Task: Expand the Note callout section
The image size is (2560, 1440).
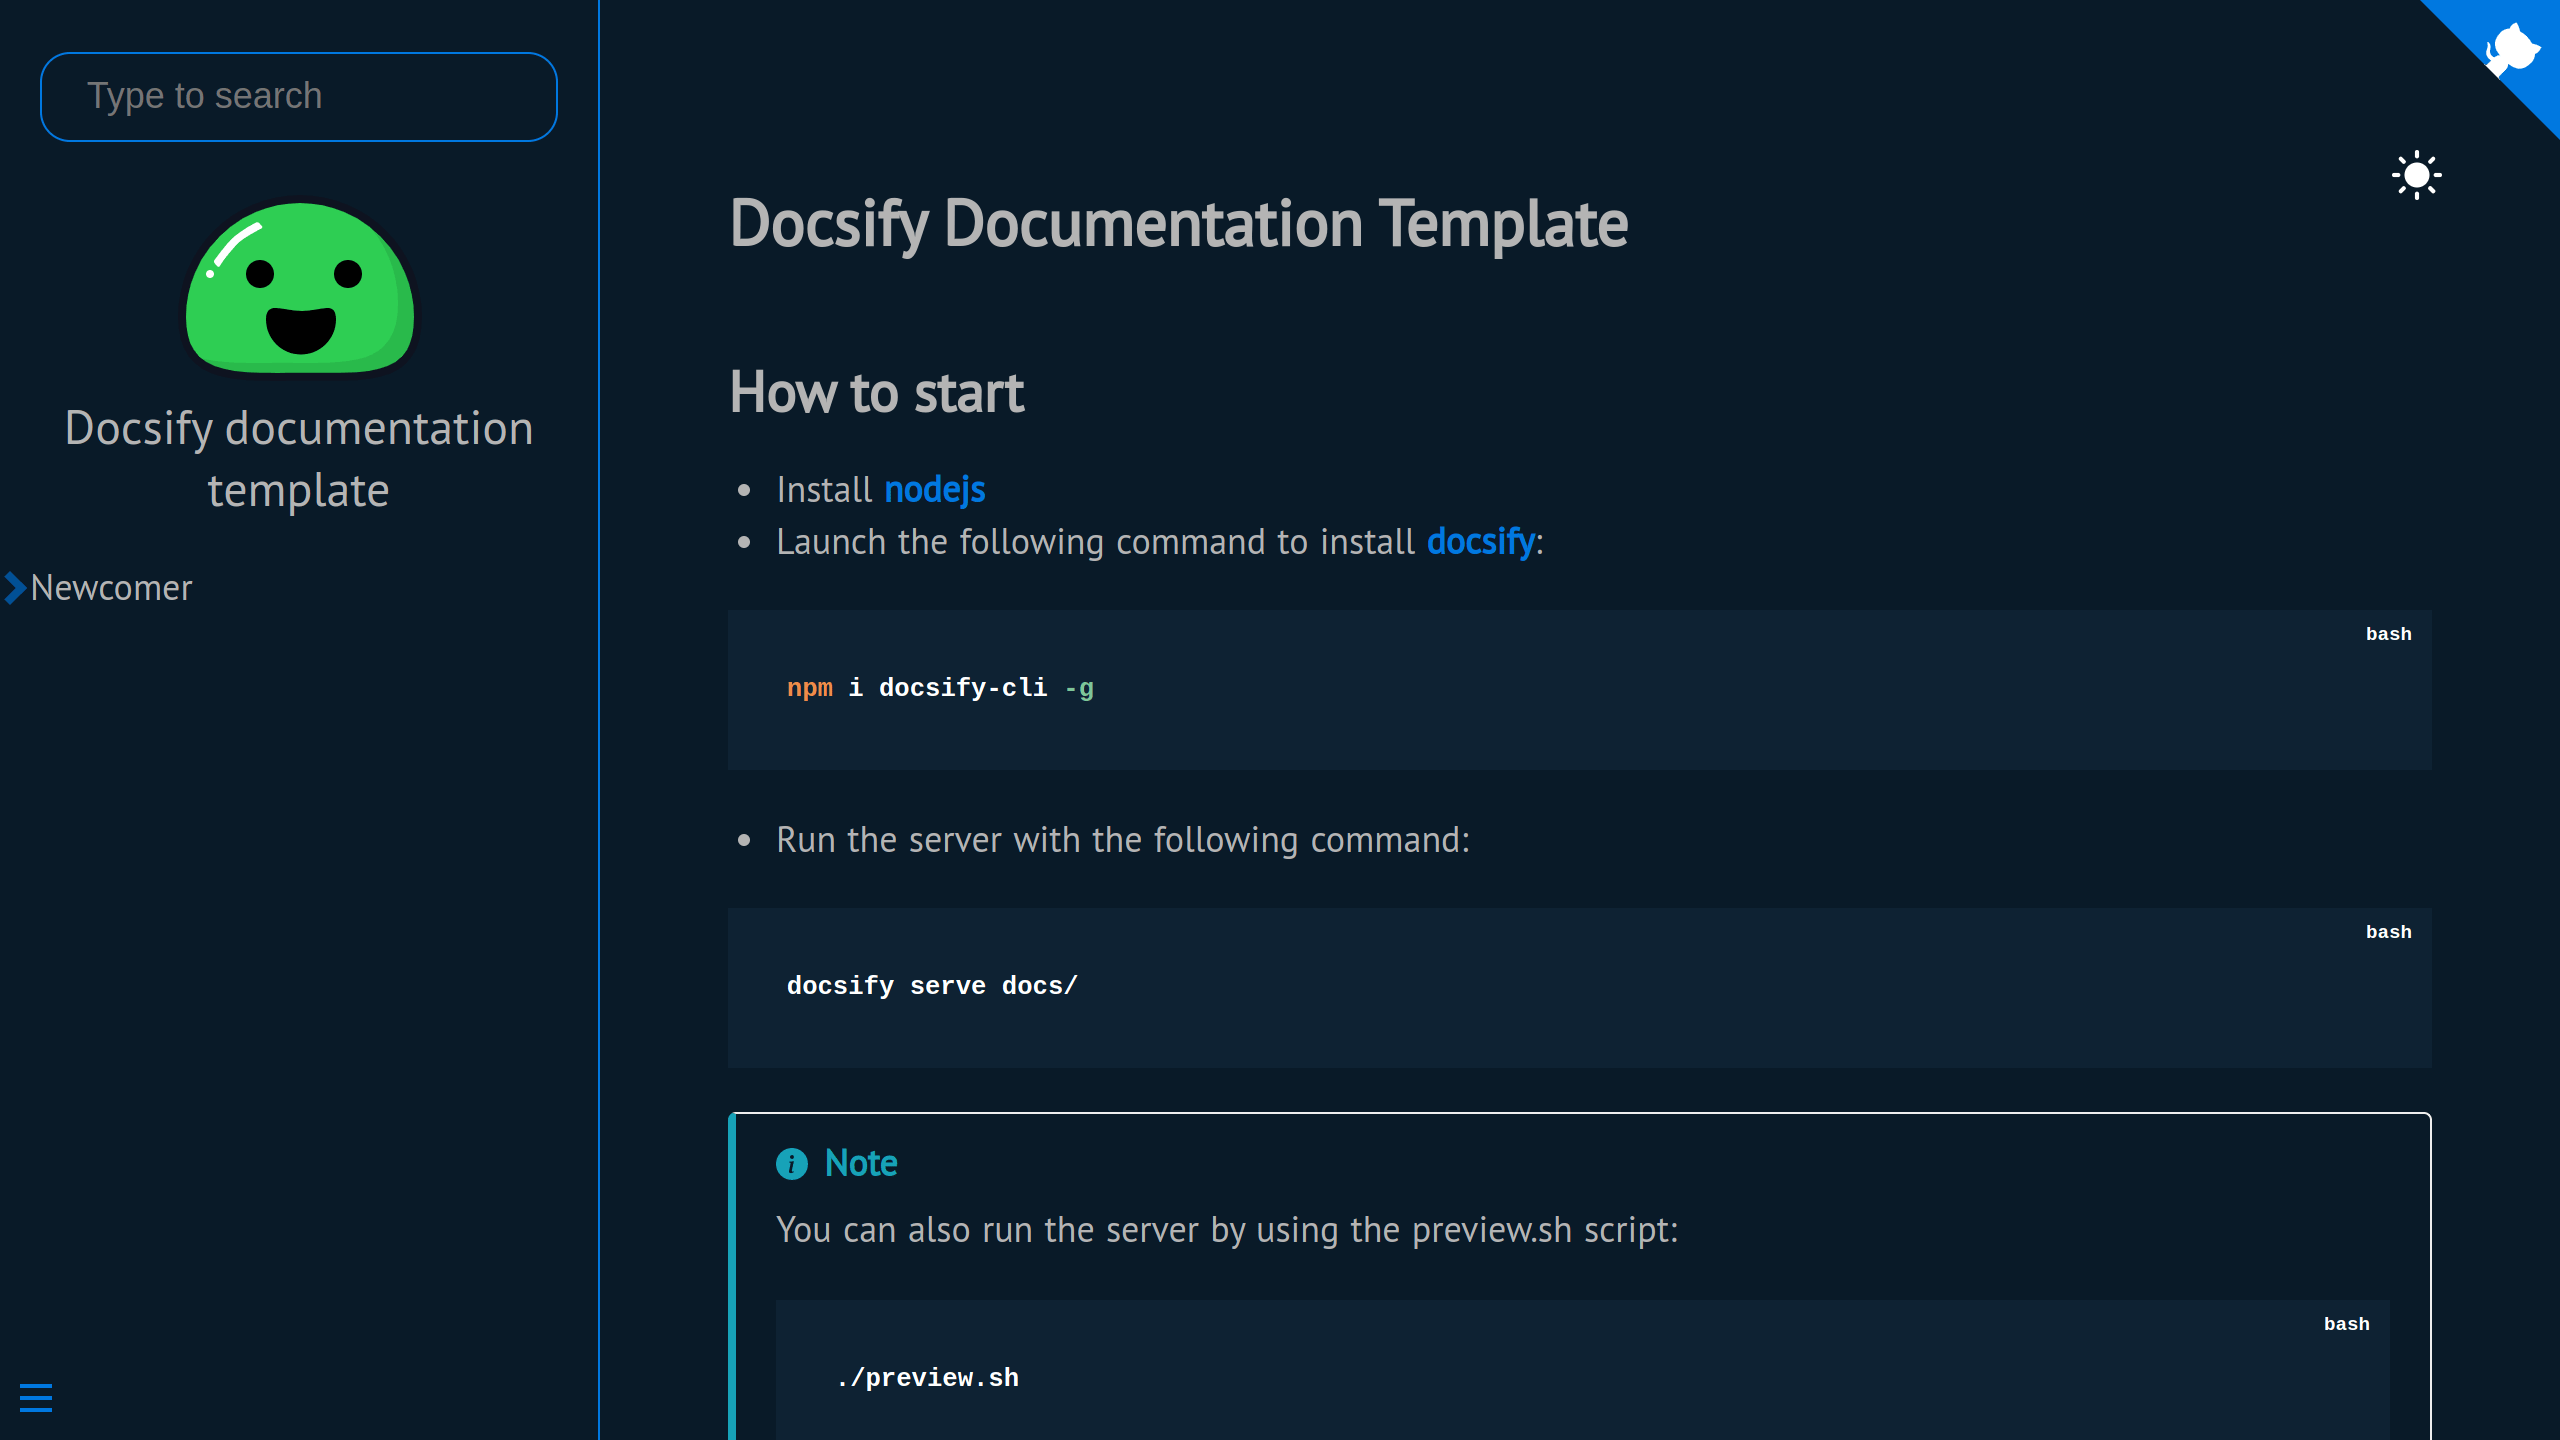Action: coord(860,1163)
